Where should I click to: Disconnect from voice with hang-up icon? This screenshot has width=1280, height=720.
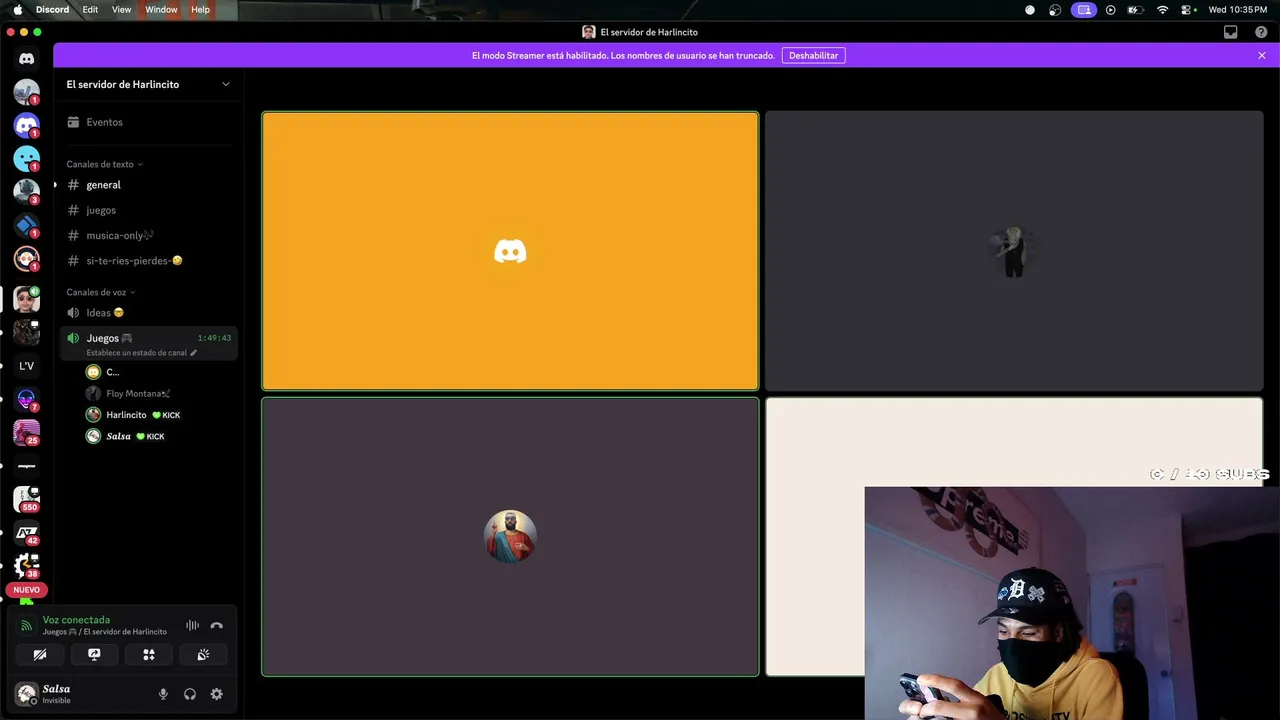pos(216,625)
